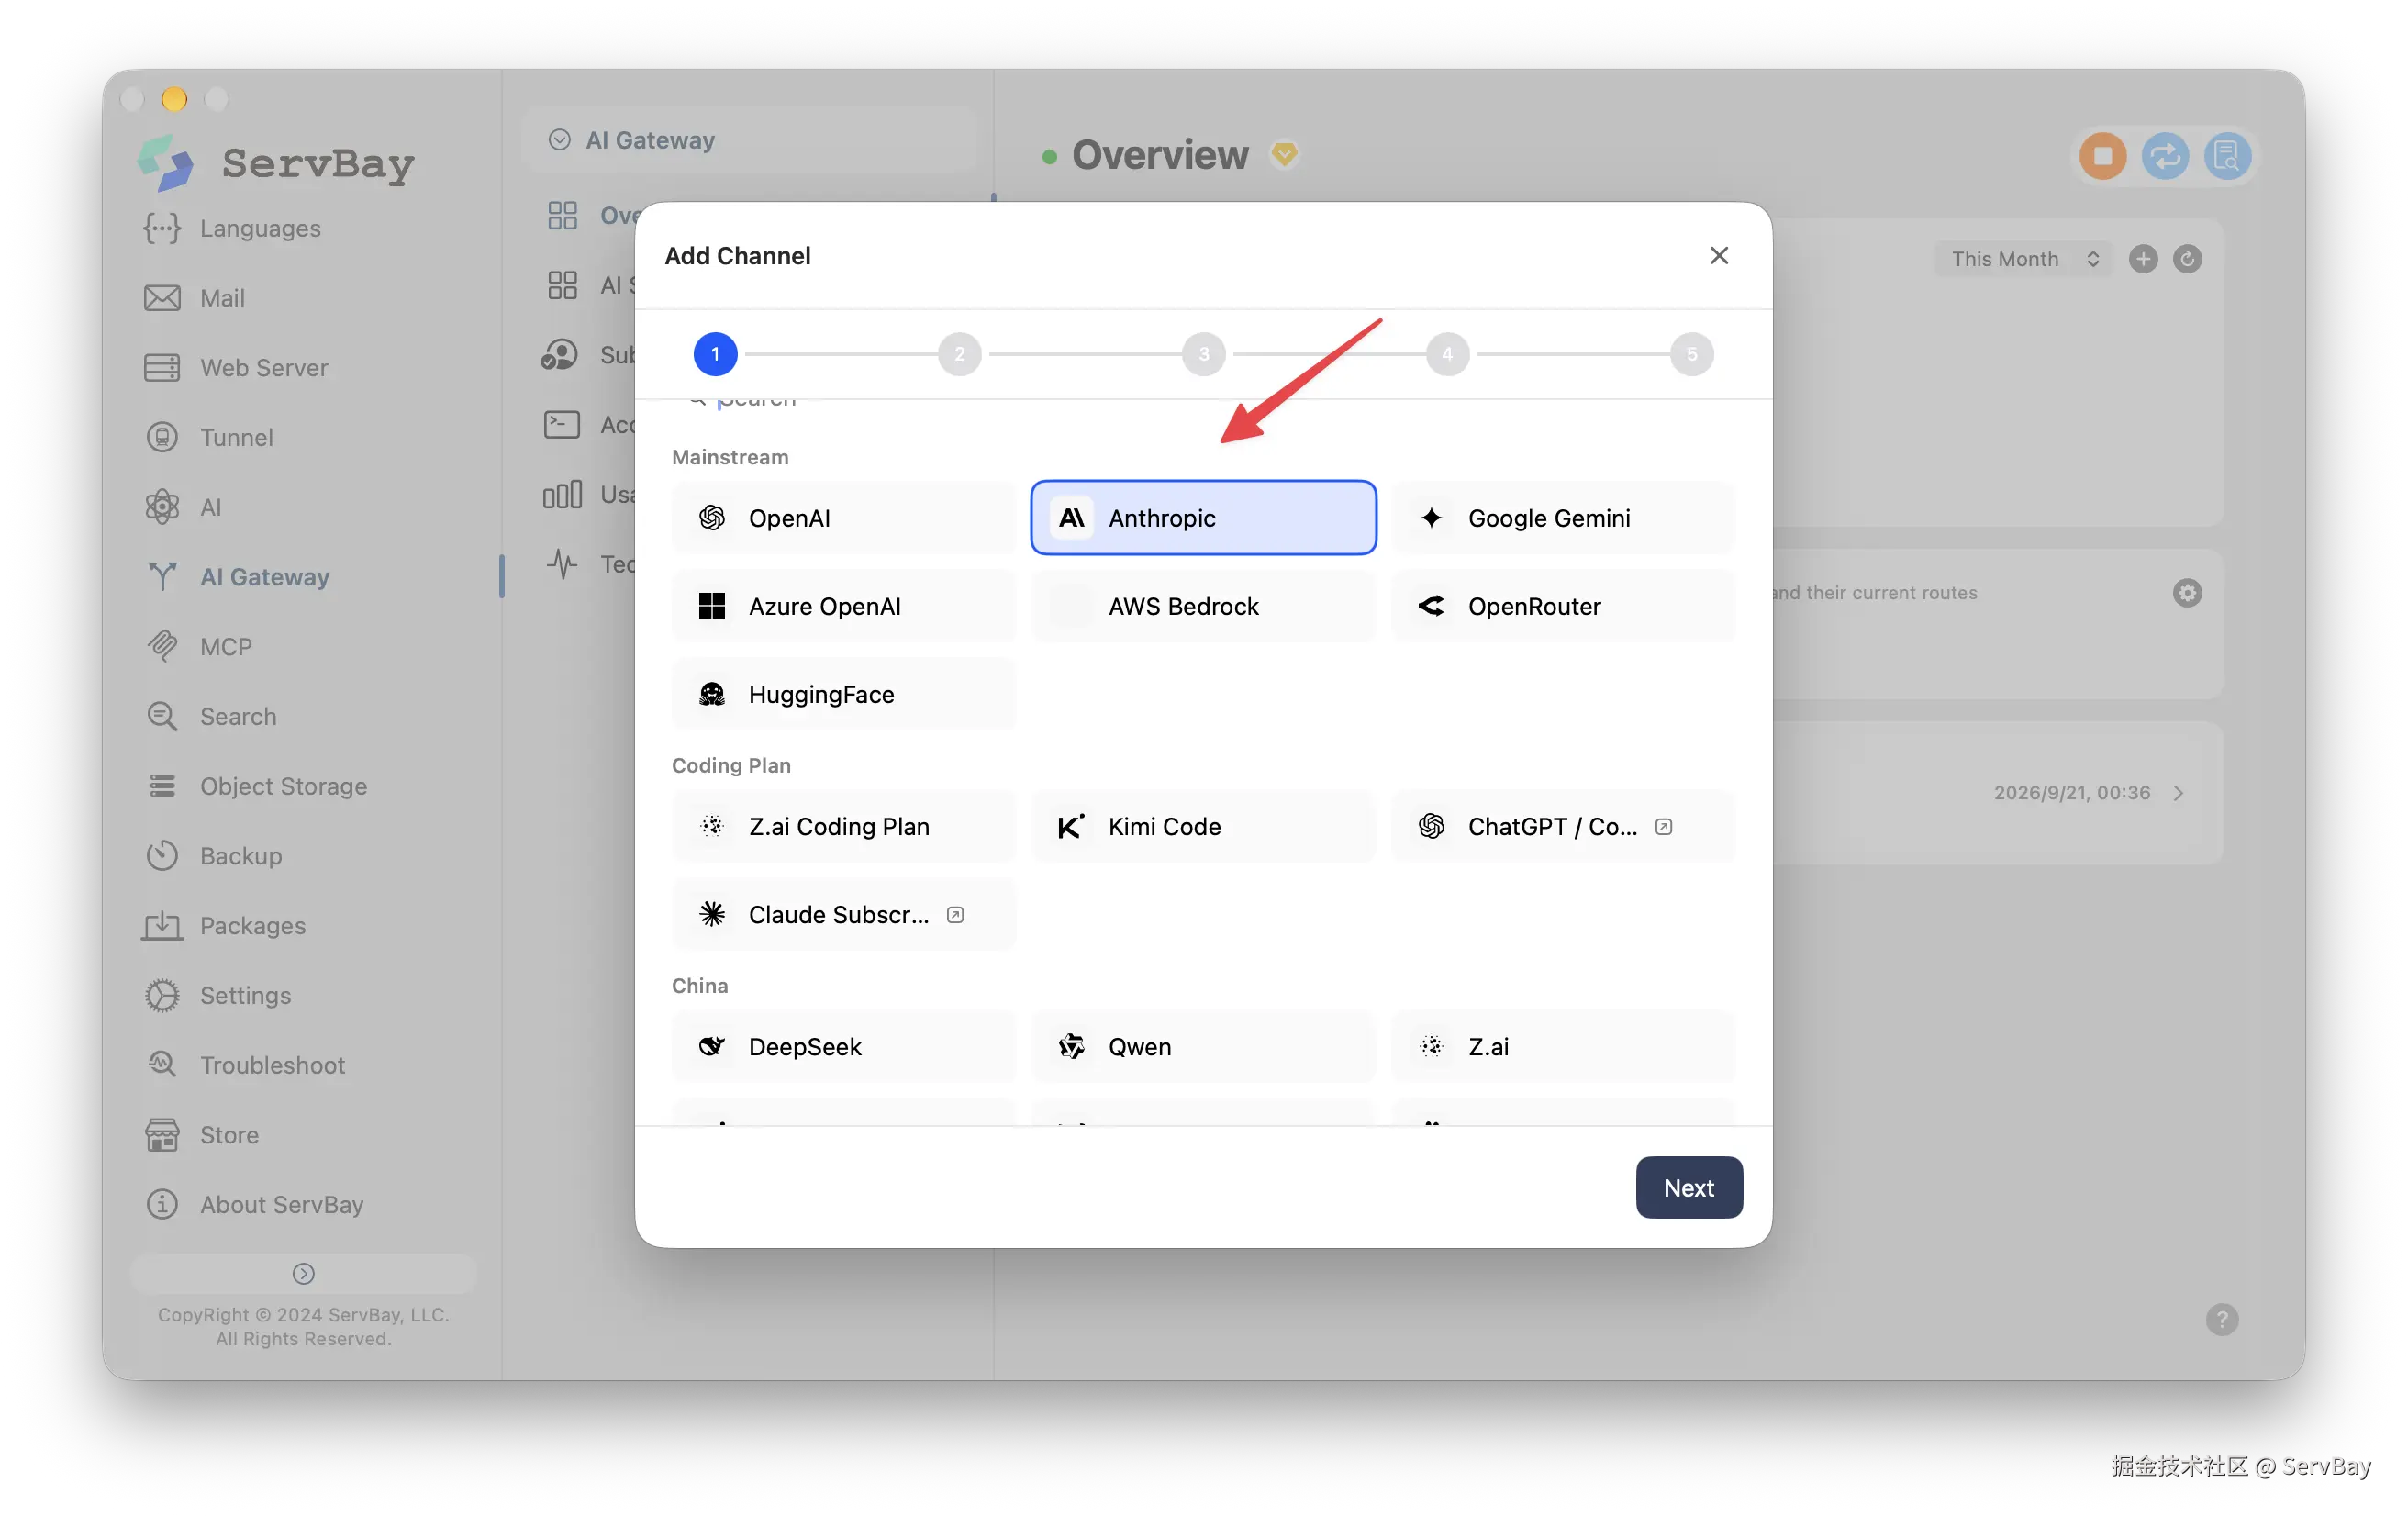
Task: Select the ChatGPT / Co... card
Action: [1562, 826]
